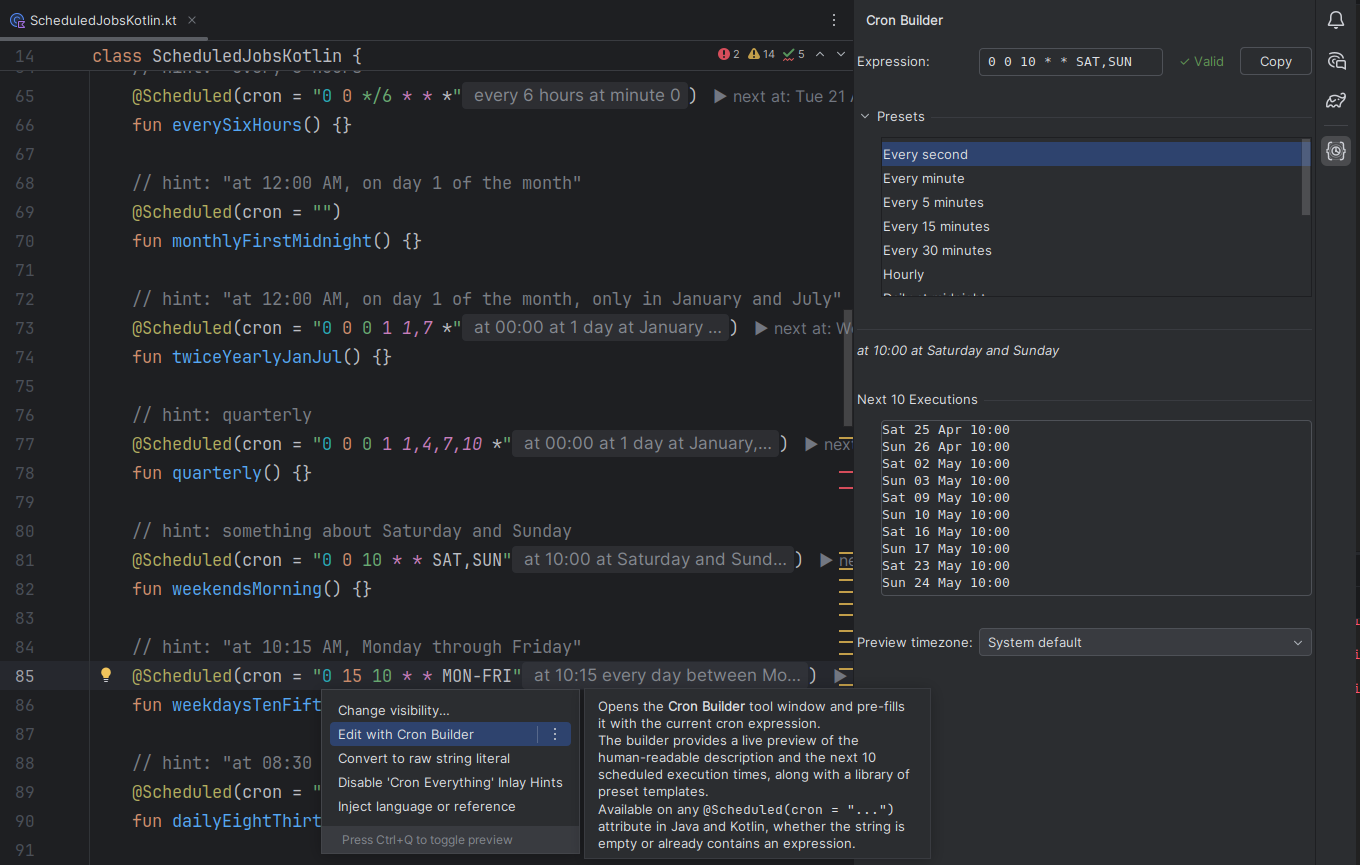
Task: Open the AI Assistant chat tool window icon
Action: coord(1336,61)
